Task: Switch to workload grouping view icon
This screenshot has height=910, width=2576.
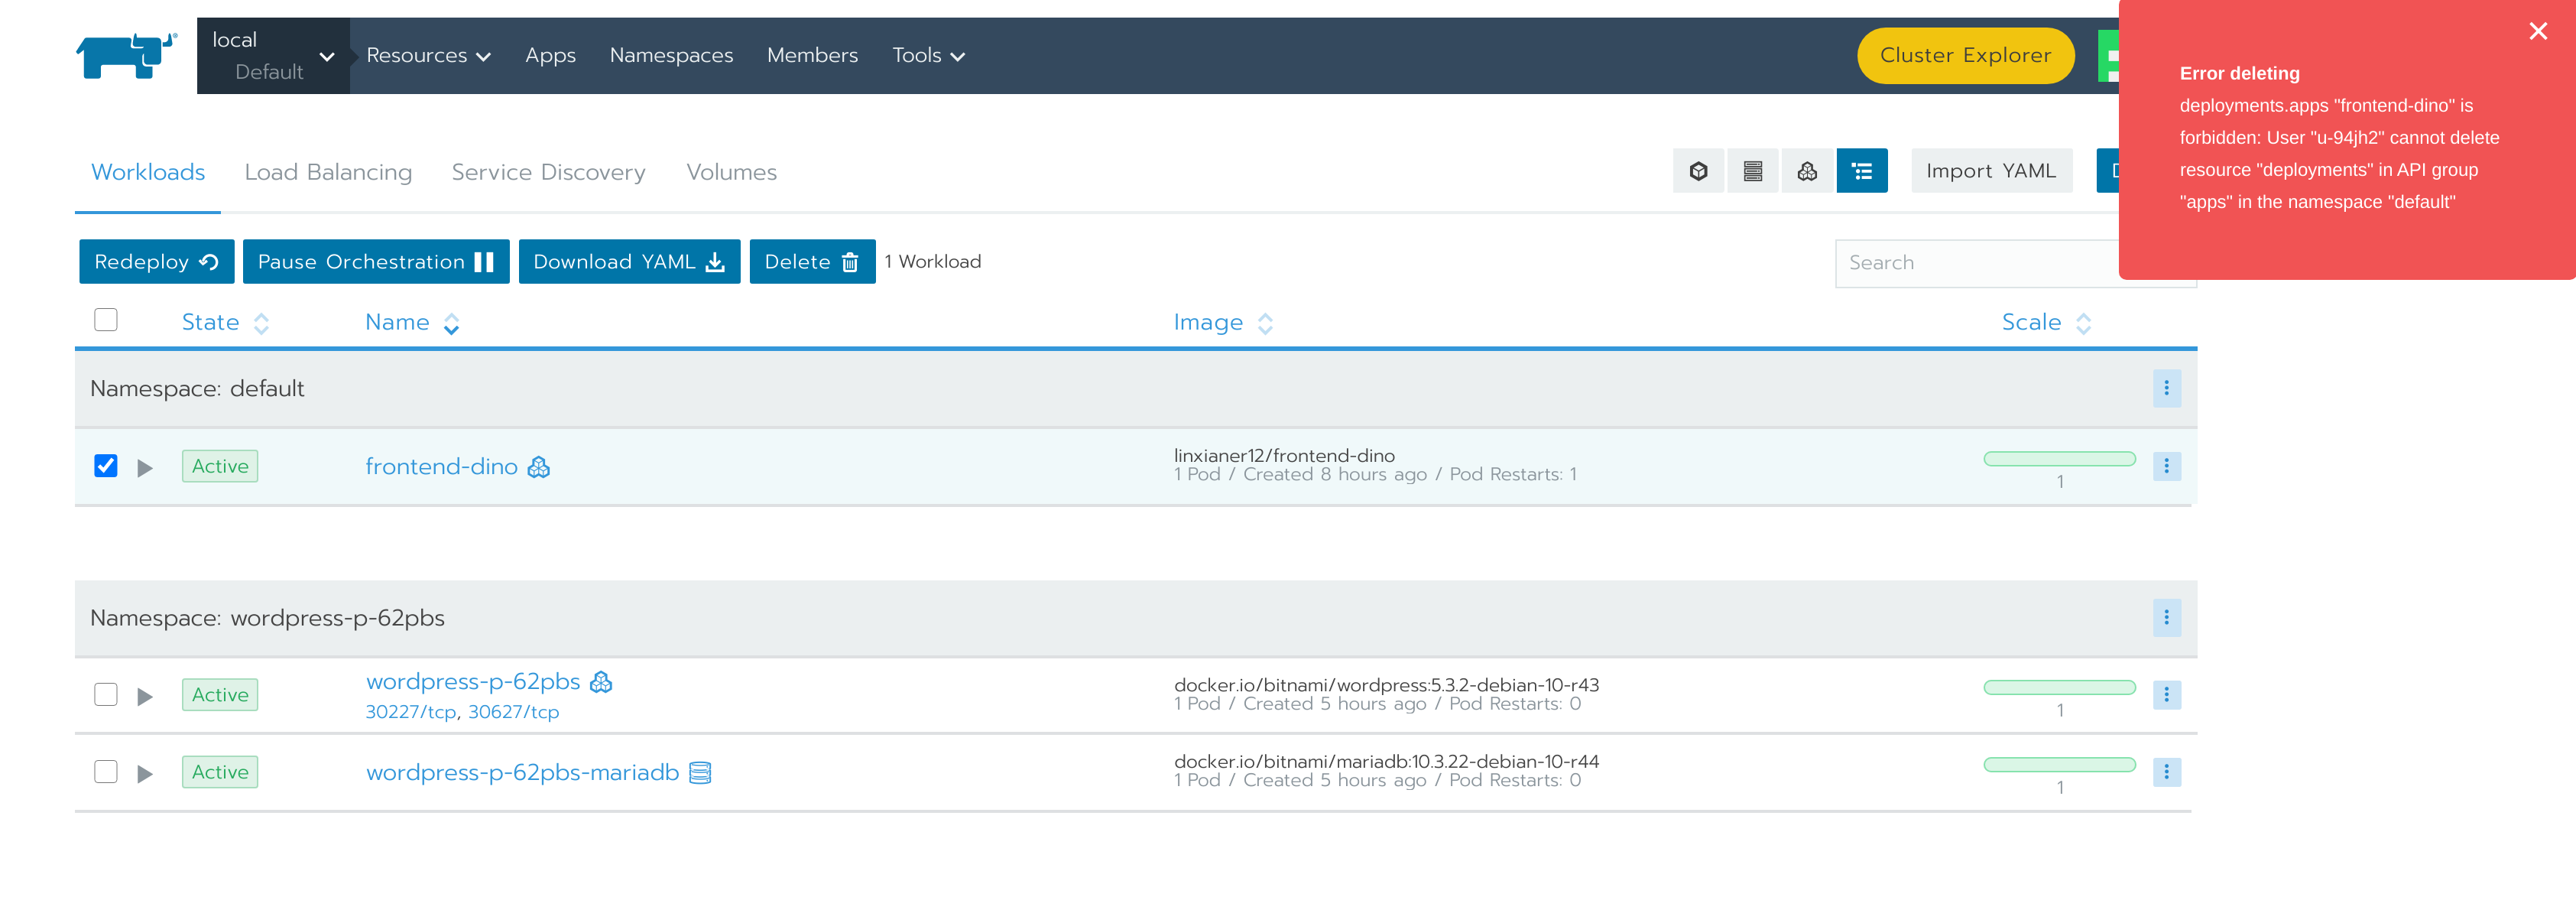Action: point(1806,171)
